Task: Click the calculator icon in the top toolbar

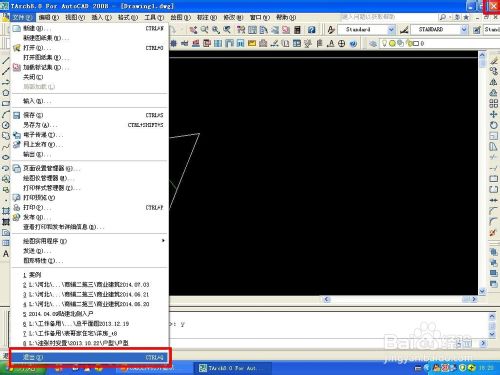Action: (297, 30)
